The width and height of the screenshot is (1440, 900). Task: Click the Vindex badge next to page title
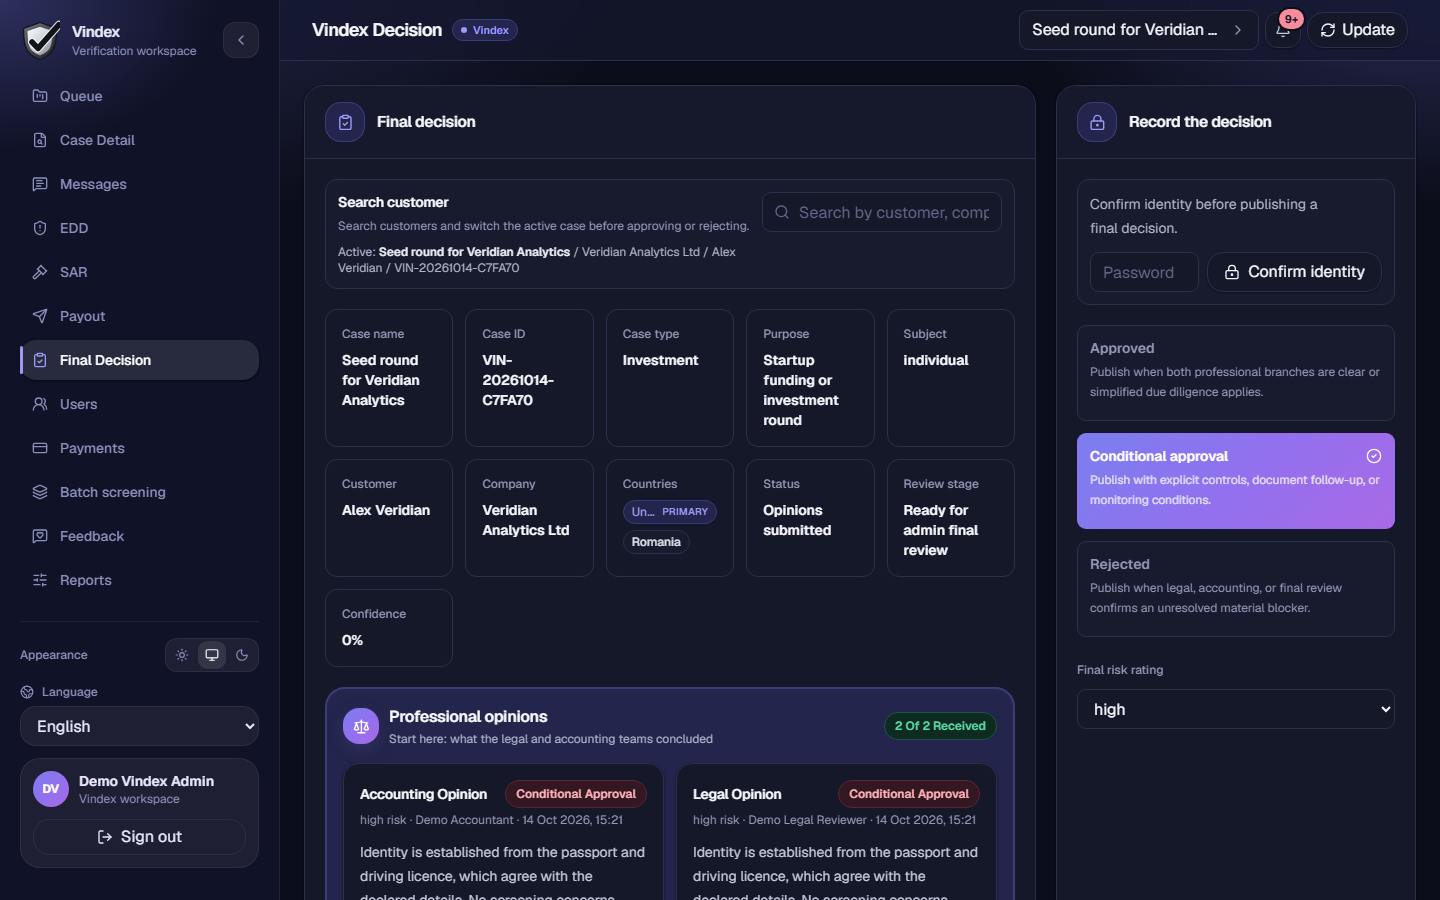[485, 30]
